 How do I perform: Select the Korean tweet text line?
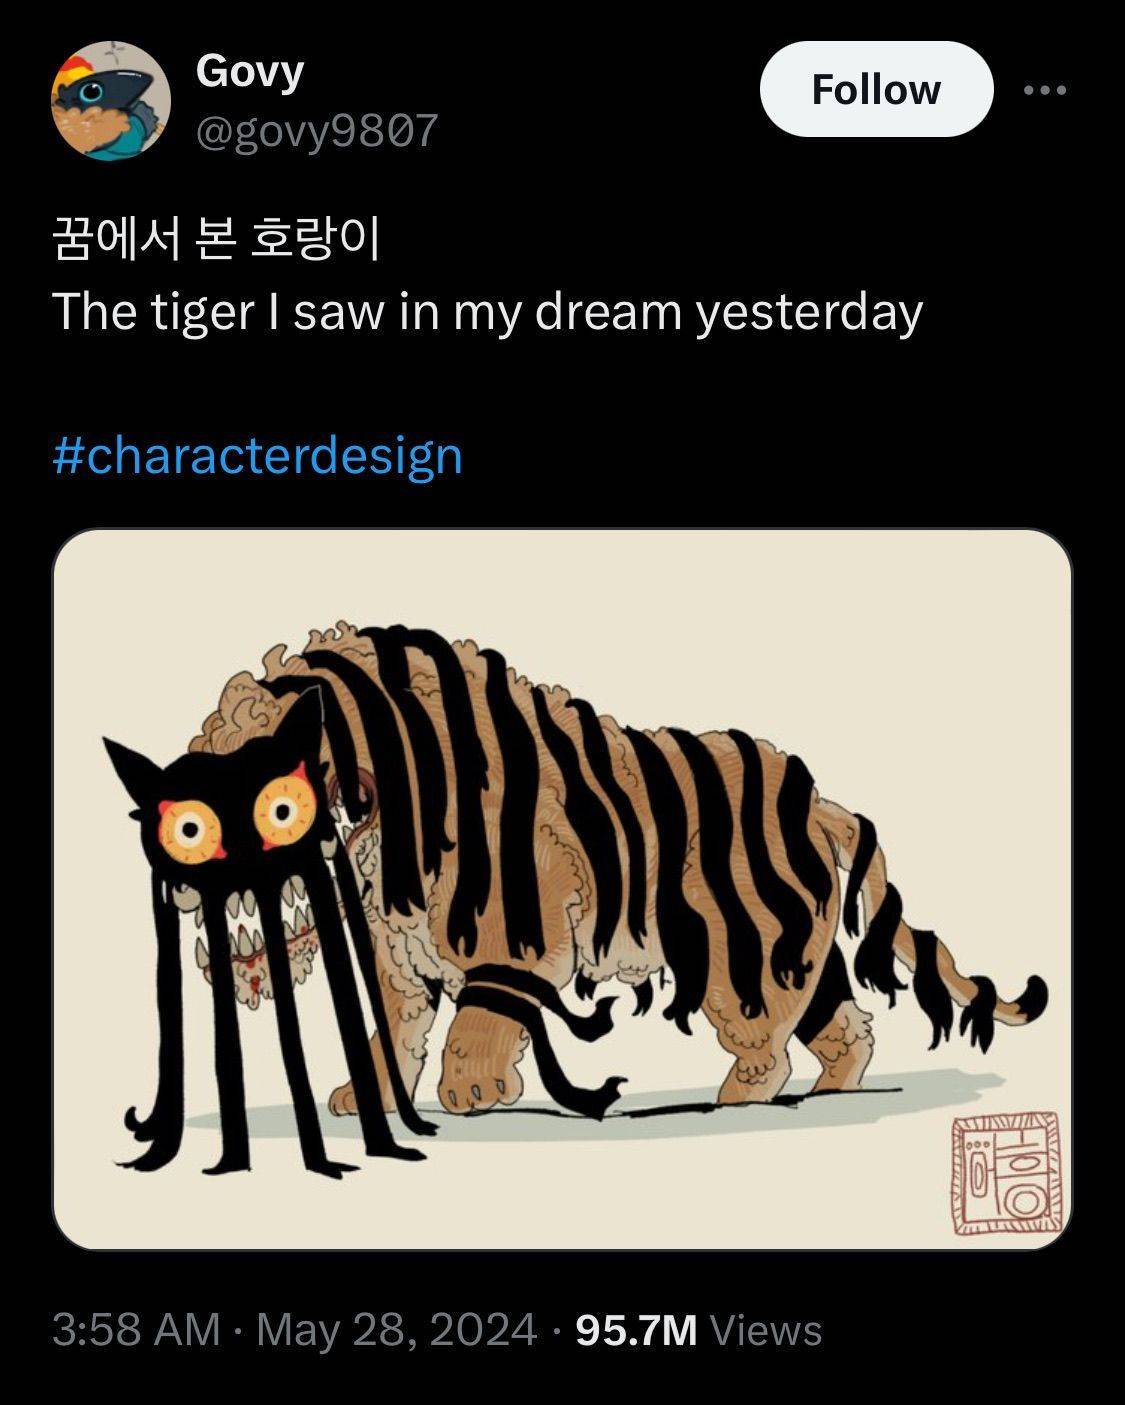216,240
